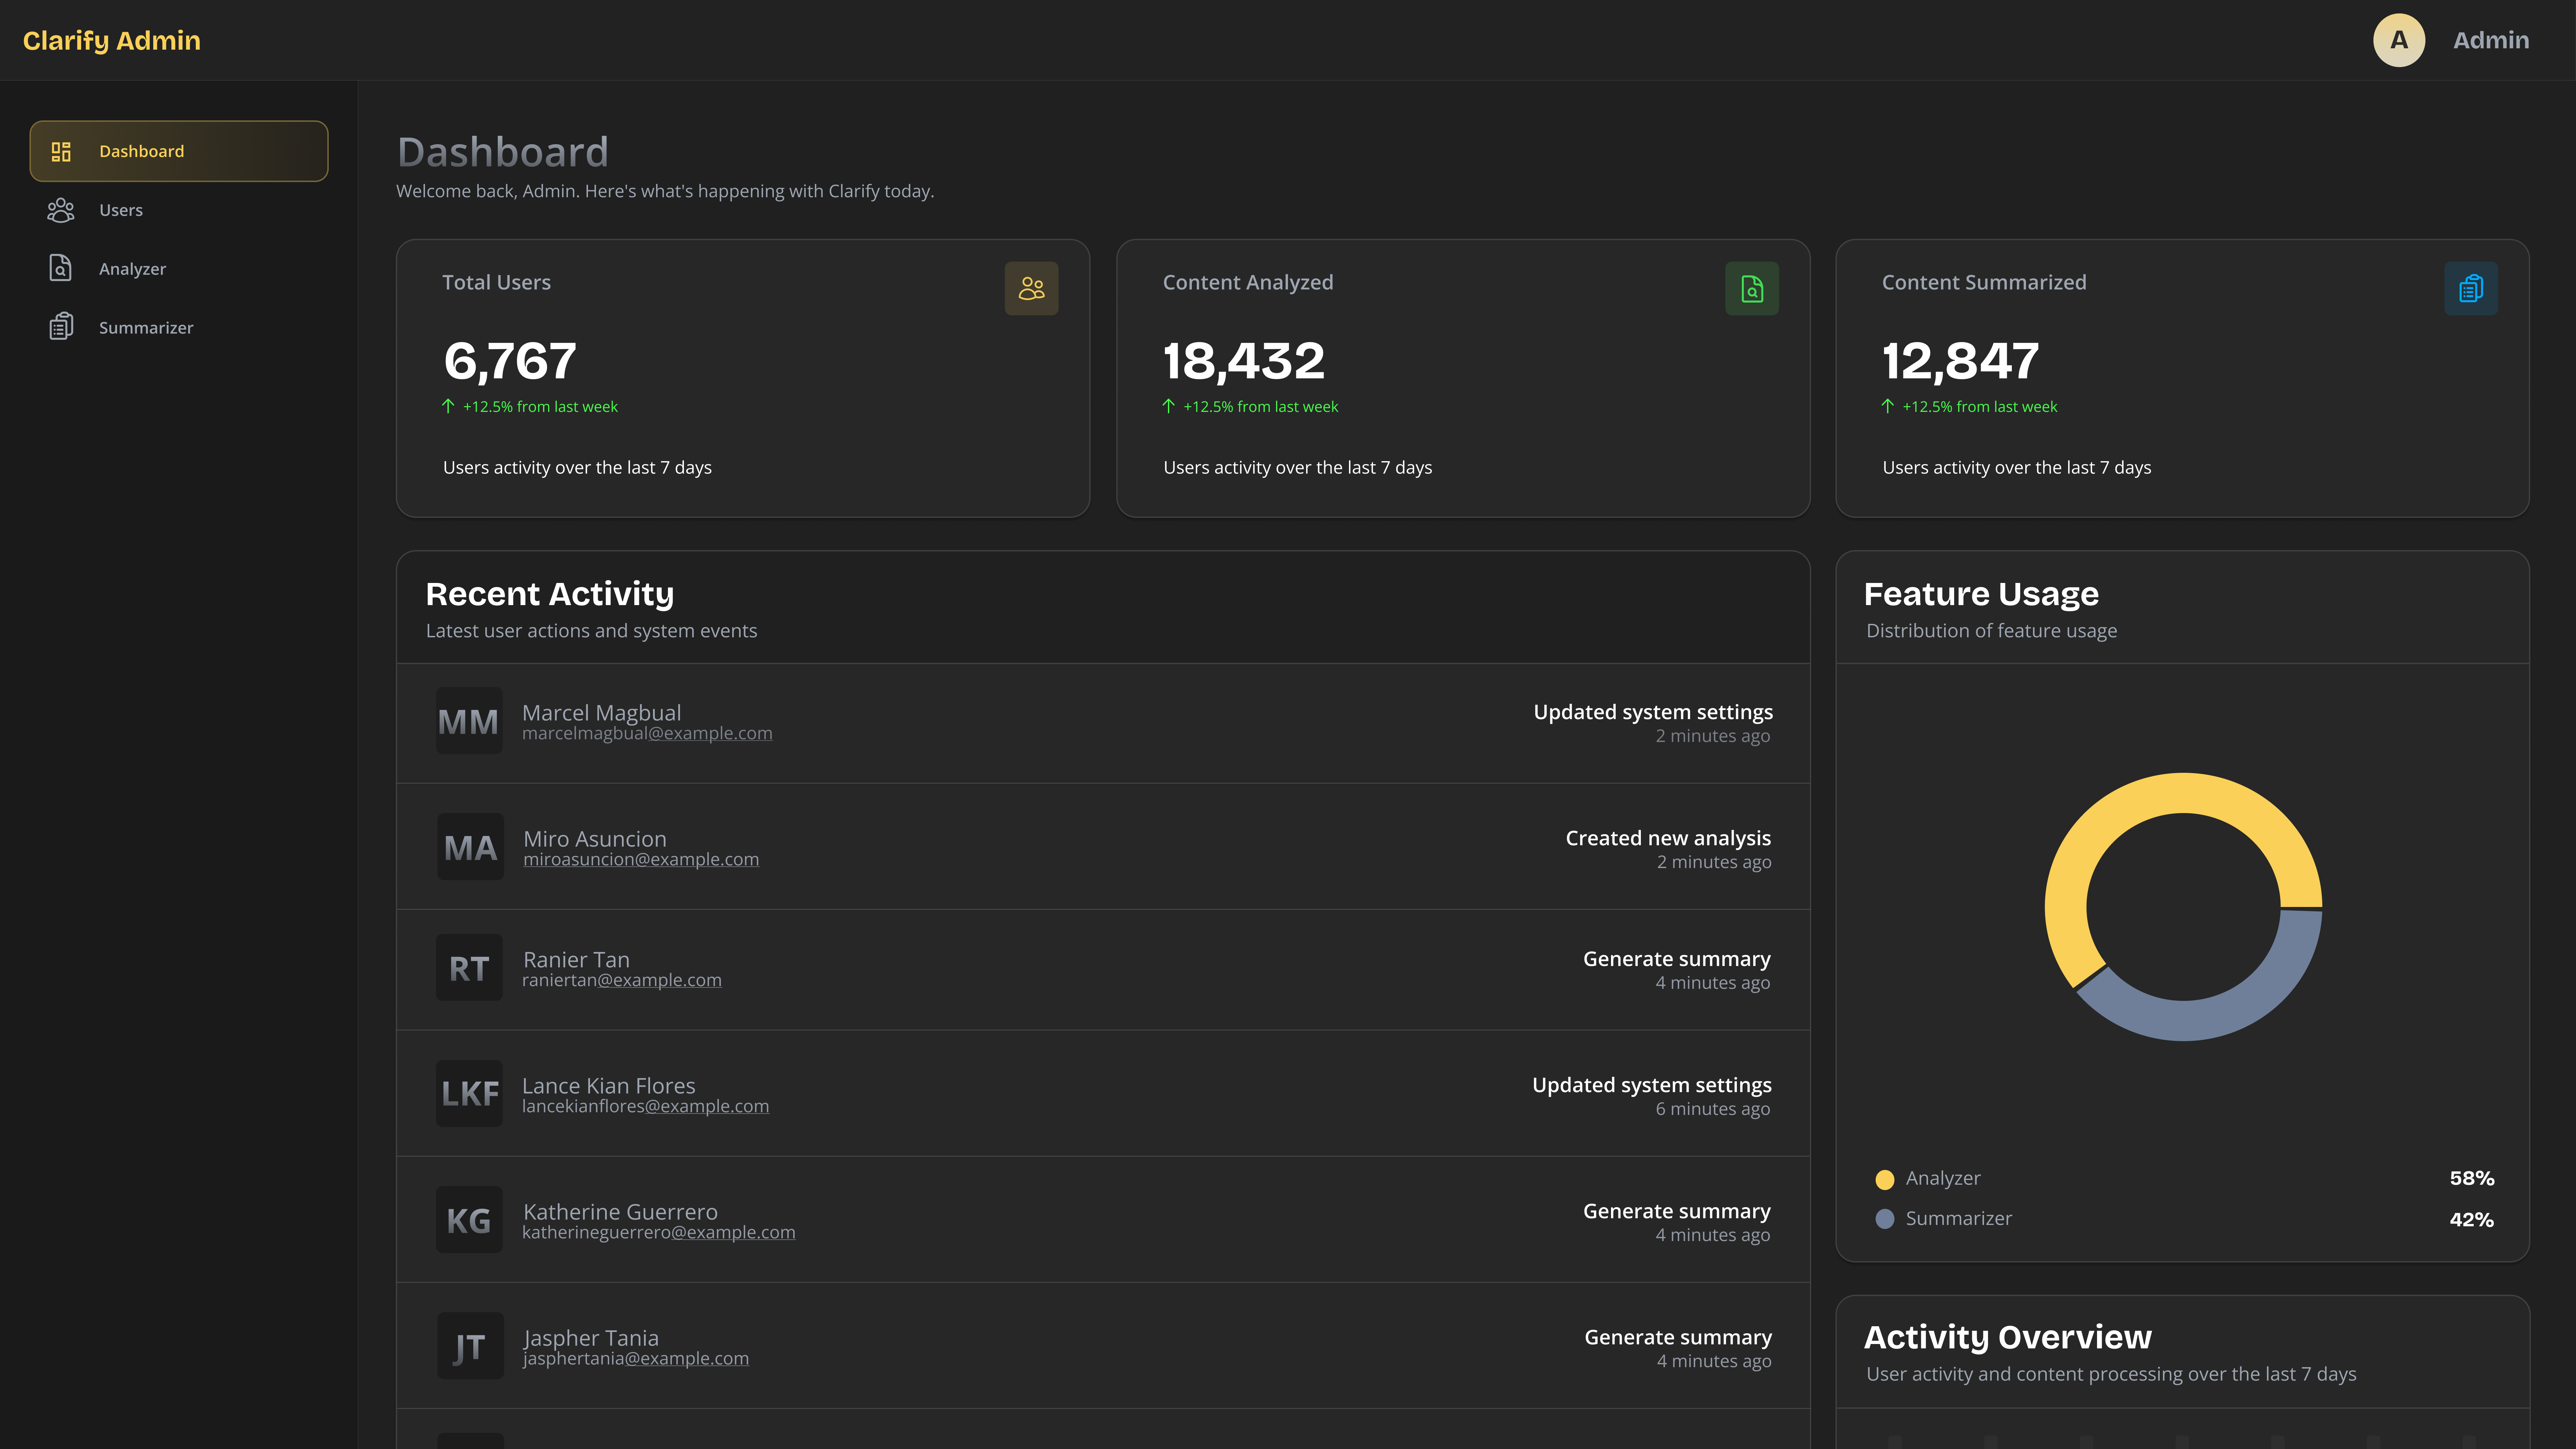Select the 18,432 content analyzed value
Viewport: 2576px width, 1449px height.
1244,361
